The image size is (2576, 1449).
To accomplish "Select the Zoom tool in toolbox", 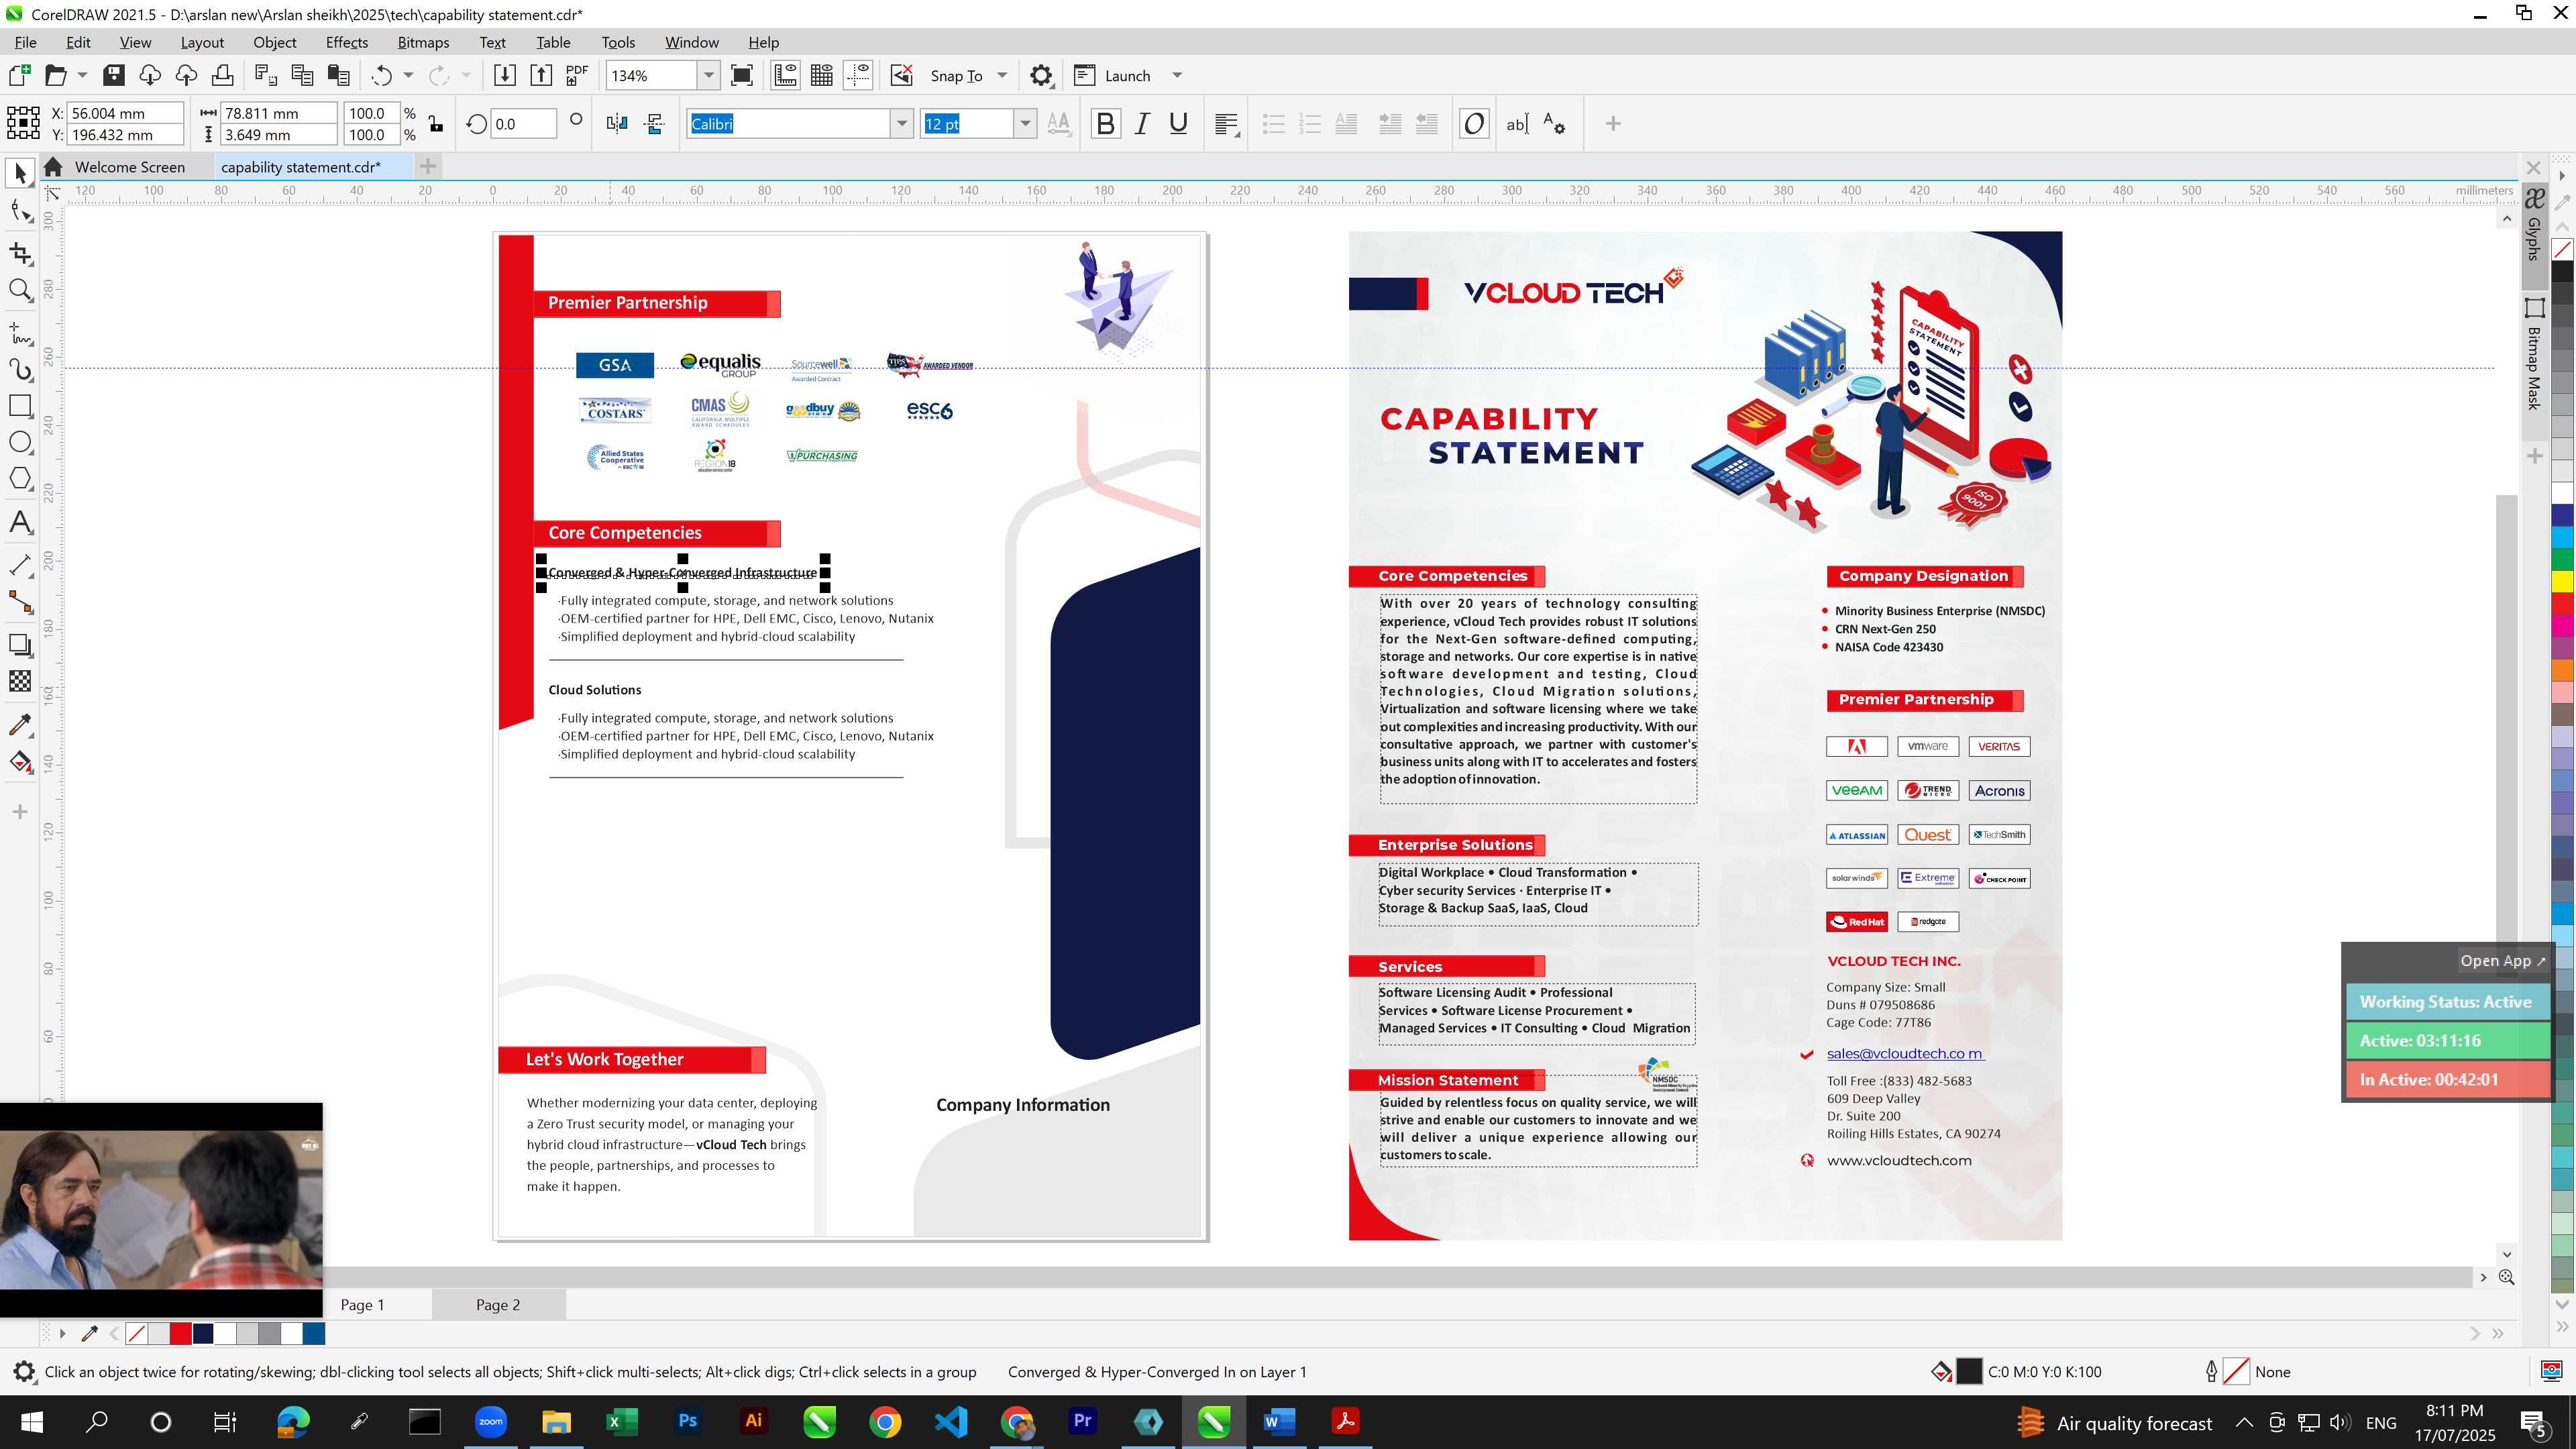I will [20, 290].
